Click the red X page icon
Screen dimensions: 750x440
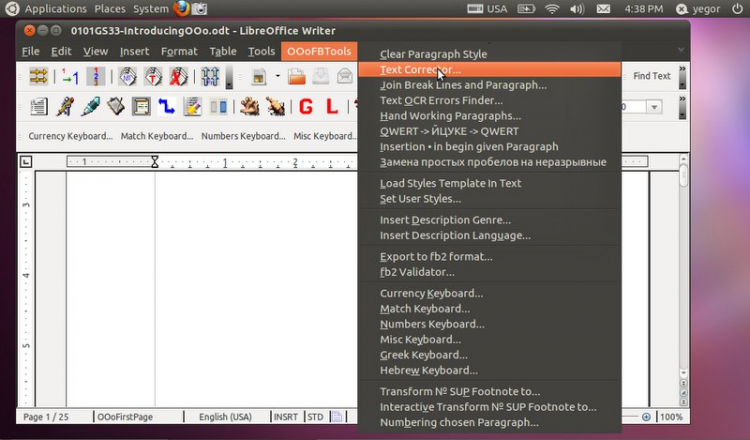[178, 77]
